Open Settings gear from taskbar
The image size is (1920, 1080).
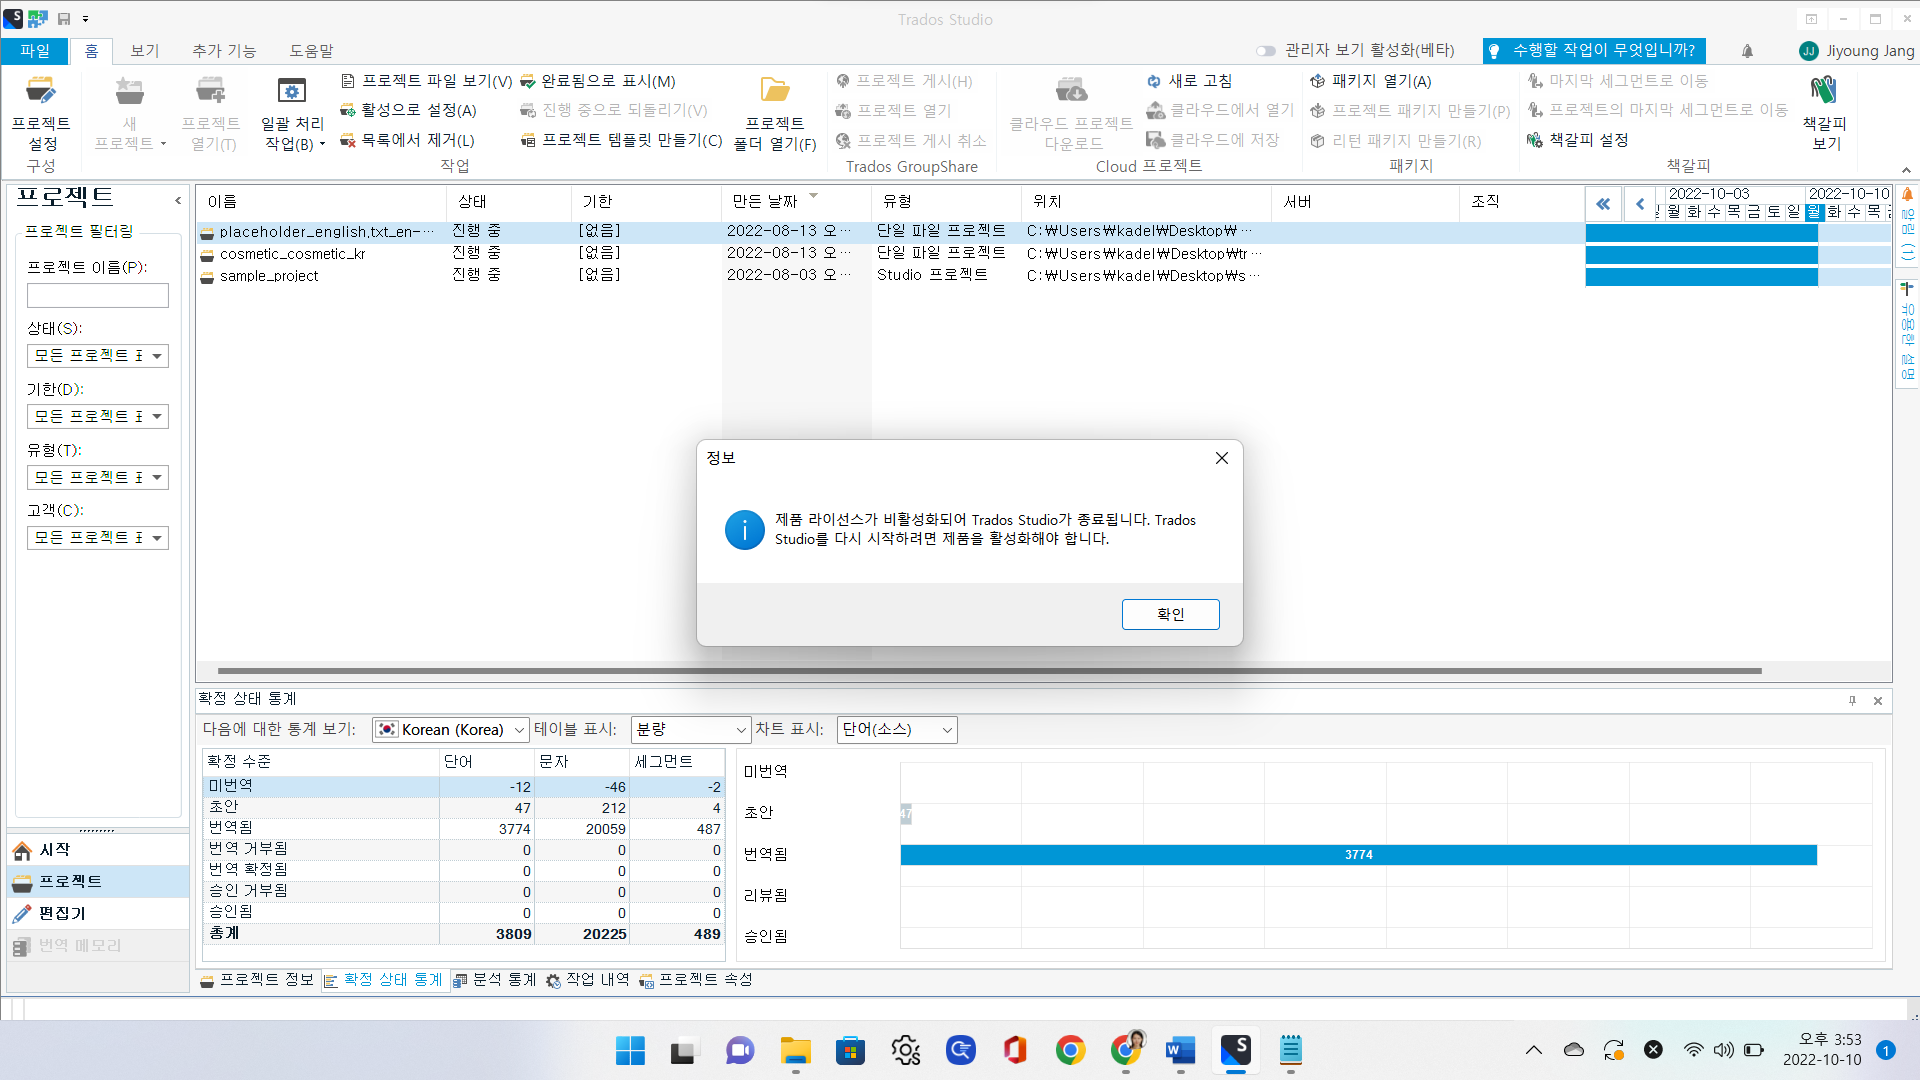905,1051
